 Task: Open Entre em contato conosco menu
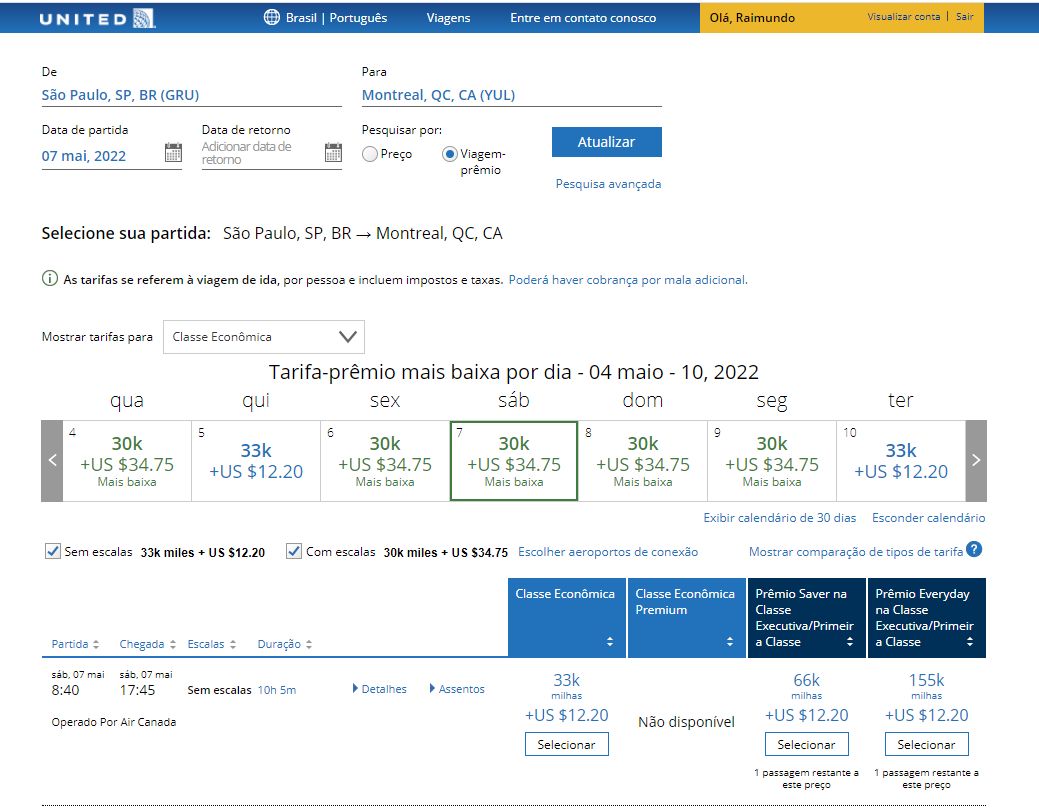583,18
